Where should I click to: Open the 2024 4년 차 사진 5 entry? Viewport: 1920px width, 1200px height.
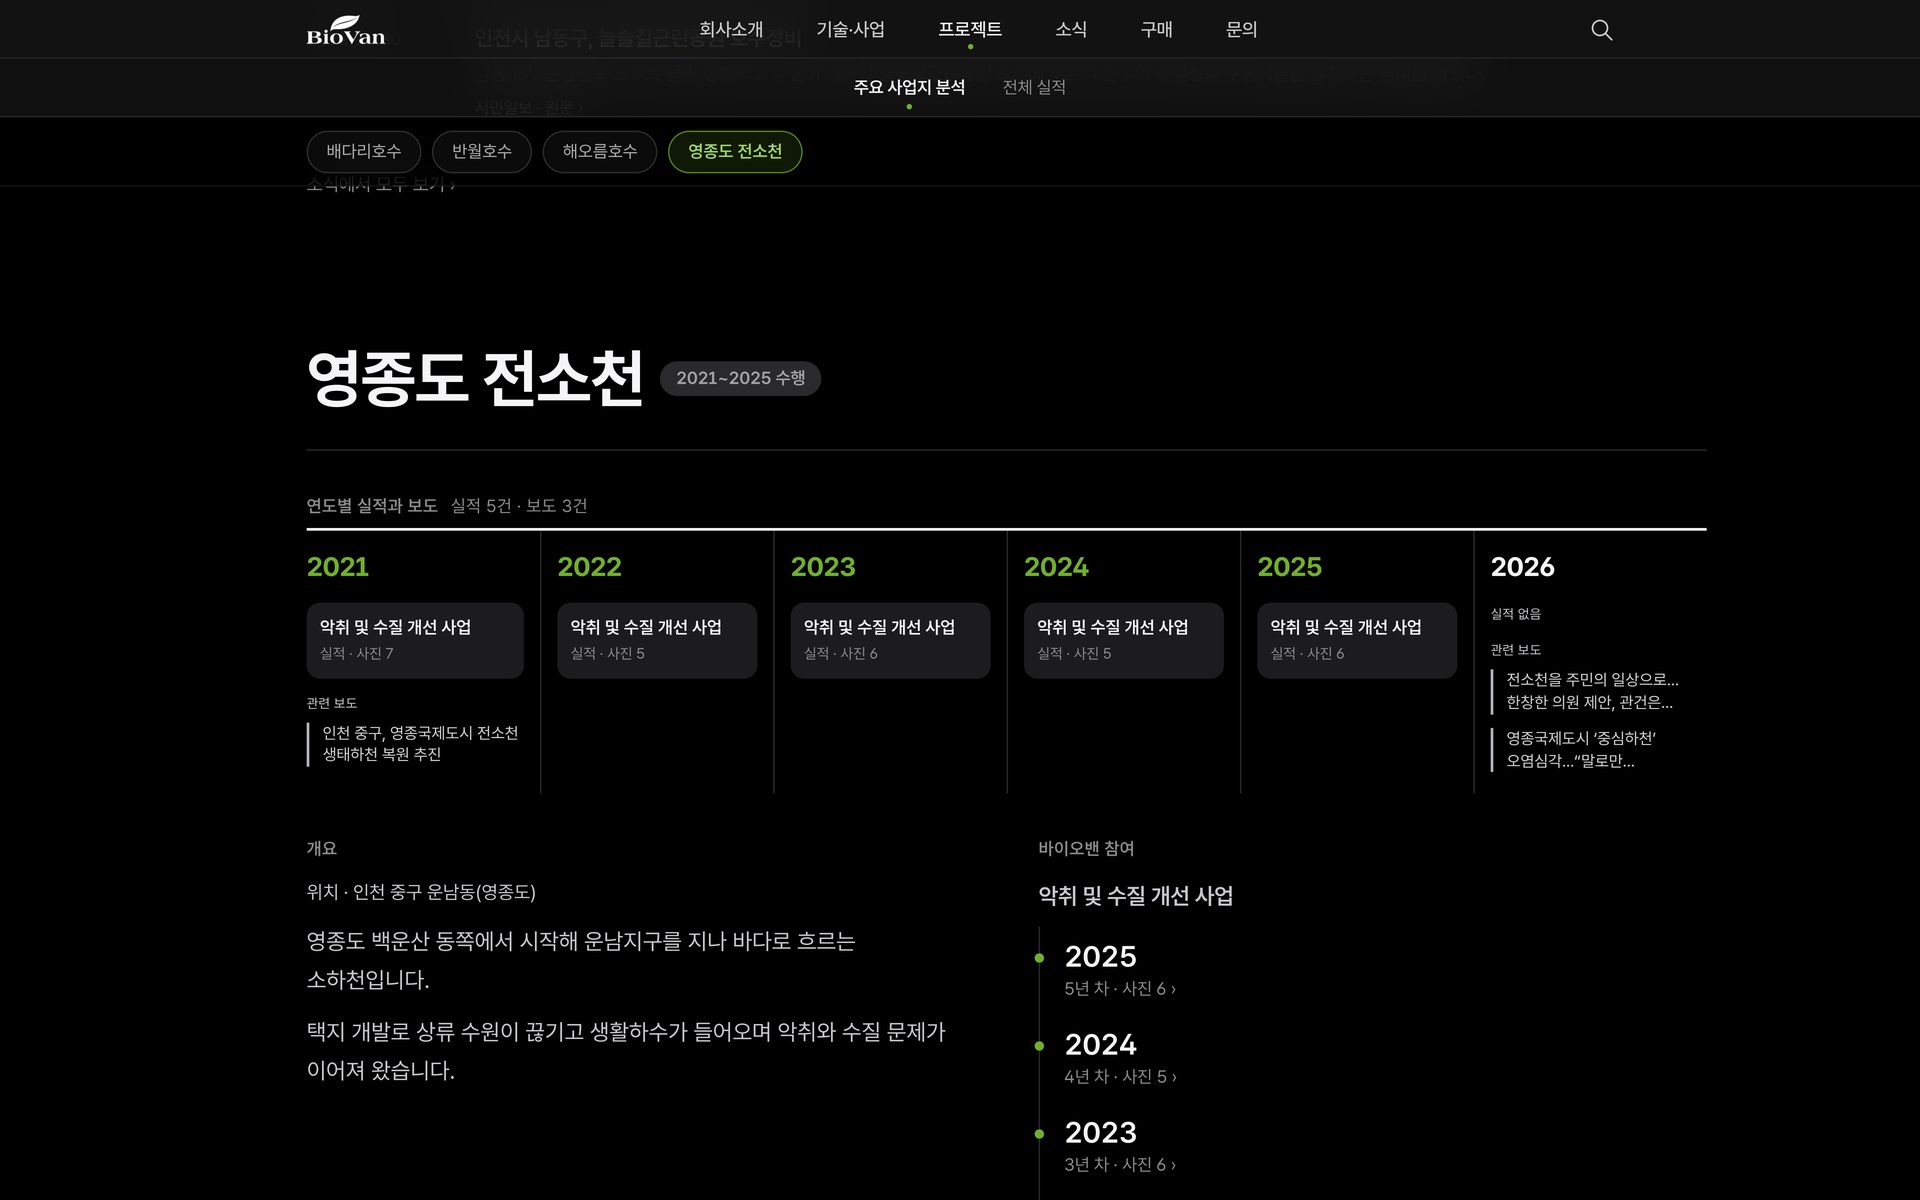tap(1120, 1058)
